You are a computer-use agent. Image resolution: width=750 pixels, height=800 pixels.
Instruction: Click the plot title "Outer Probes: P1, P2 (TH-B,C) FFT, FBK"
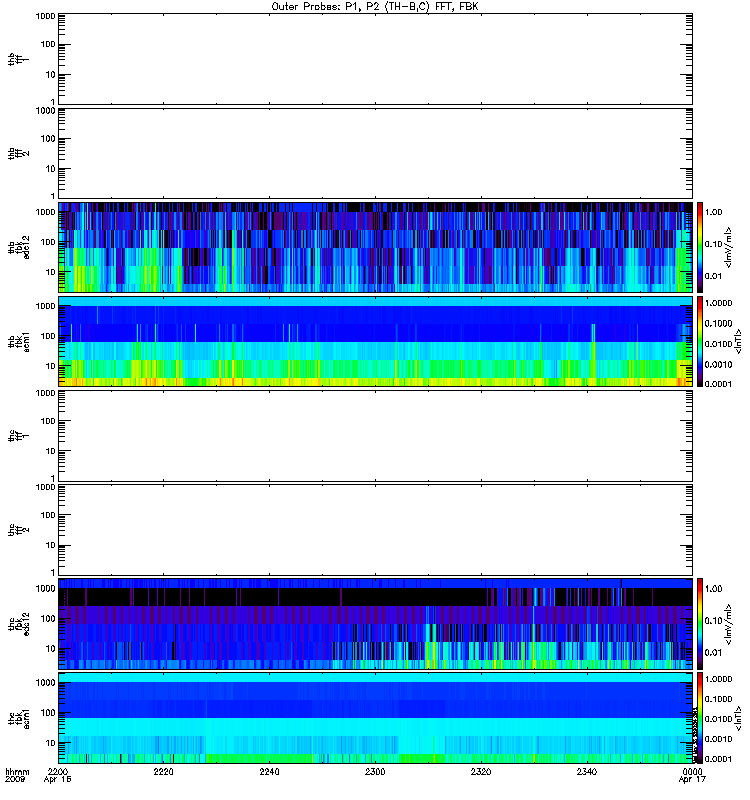pyautogui.click(x=375, y=7)
